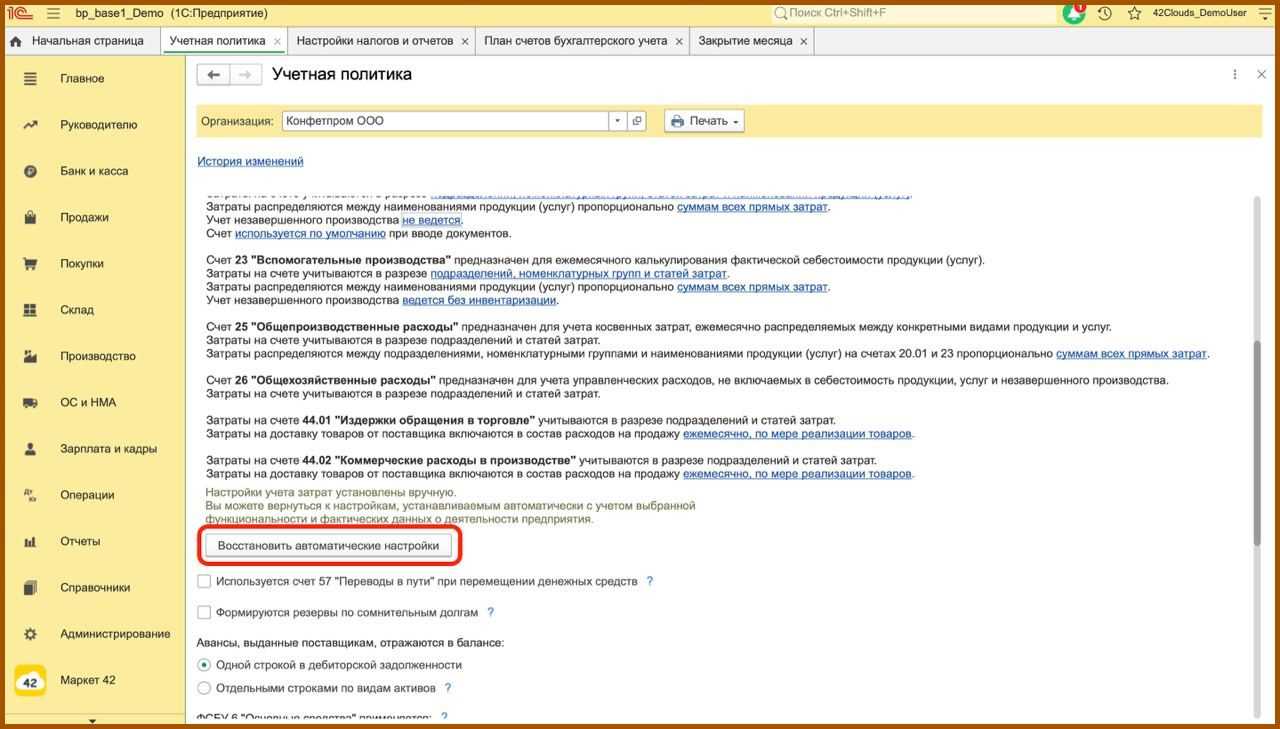Open the 42Clouds_DemoUser user menu
Screen dimensions: 1280x729
[x=1199, y=13]
